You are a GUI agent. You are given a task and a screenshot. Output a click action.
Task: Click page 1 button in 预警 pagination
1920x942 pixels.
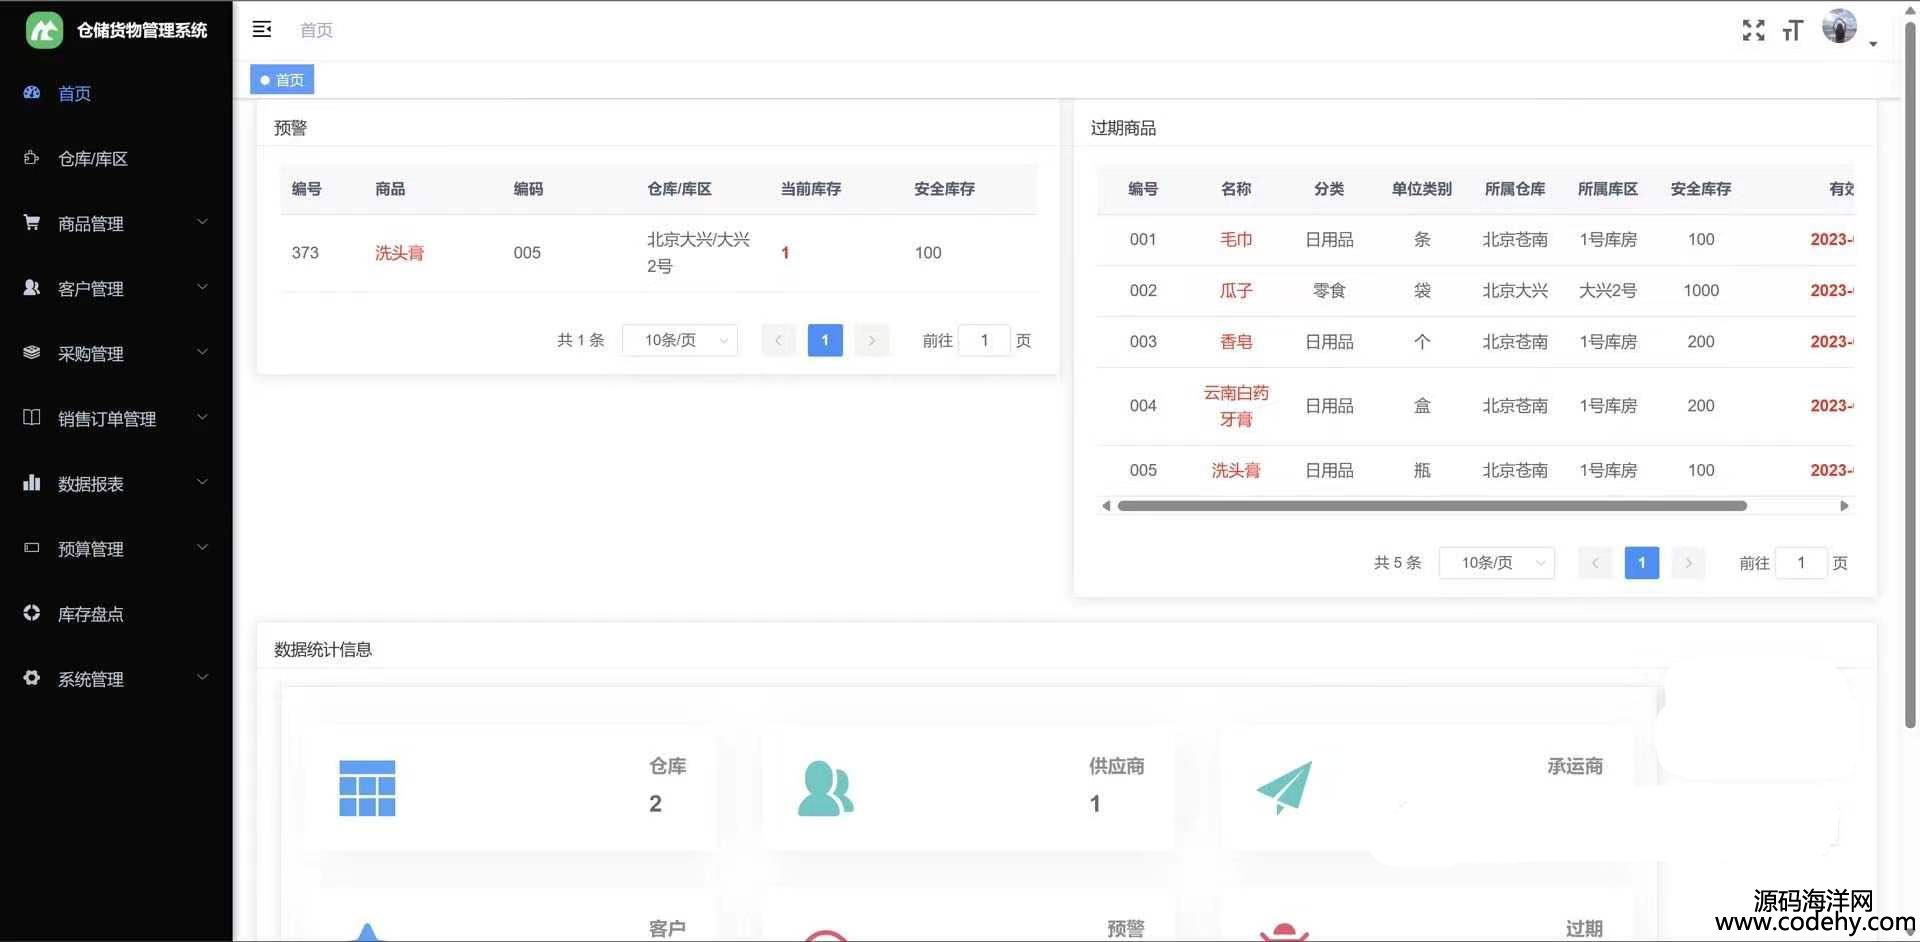pos(825,340)
